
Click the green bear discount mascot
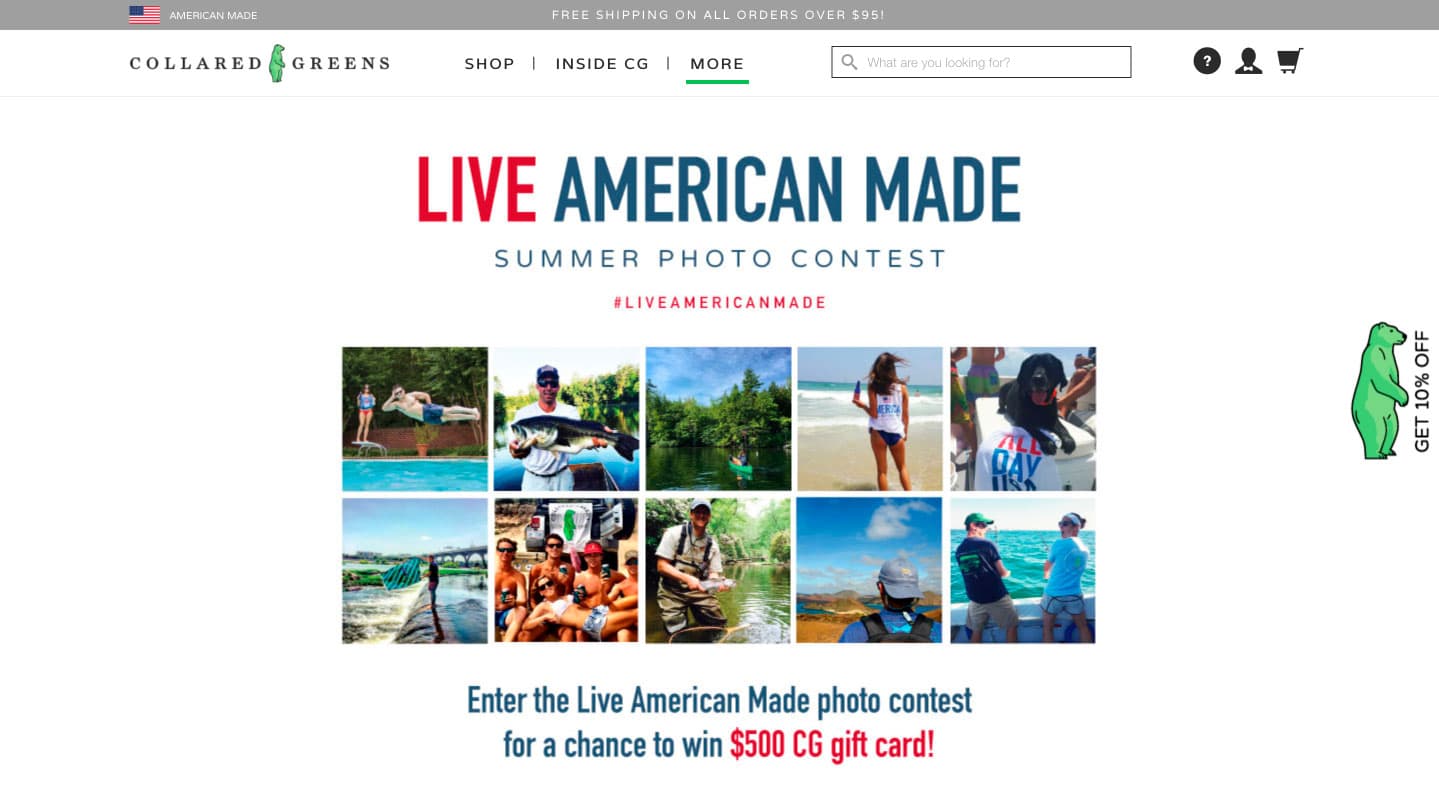1379,390
